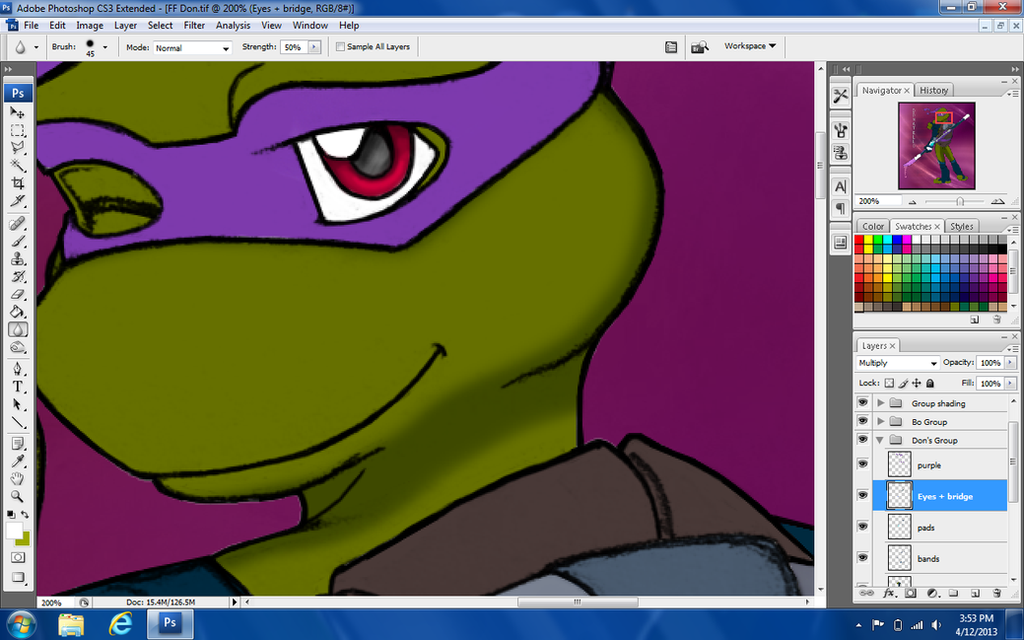Click the Windows Start button
This screenshot has height=640, width=1024.
coord(22,624)
